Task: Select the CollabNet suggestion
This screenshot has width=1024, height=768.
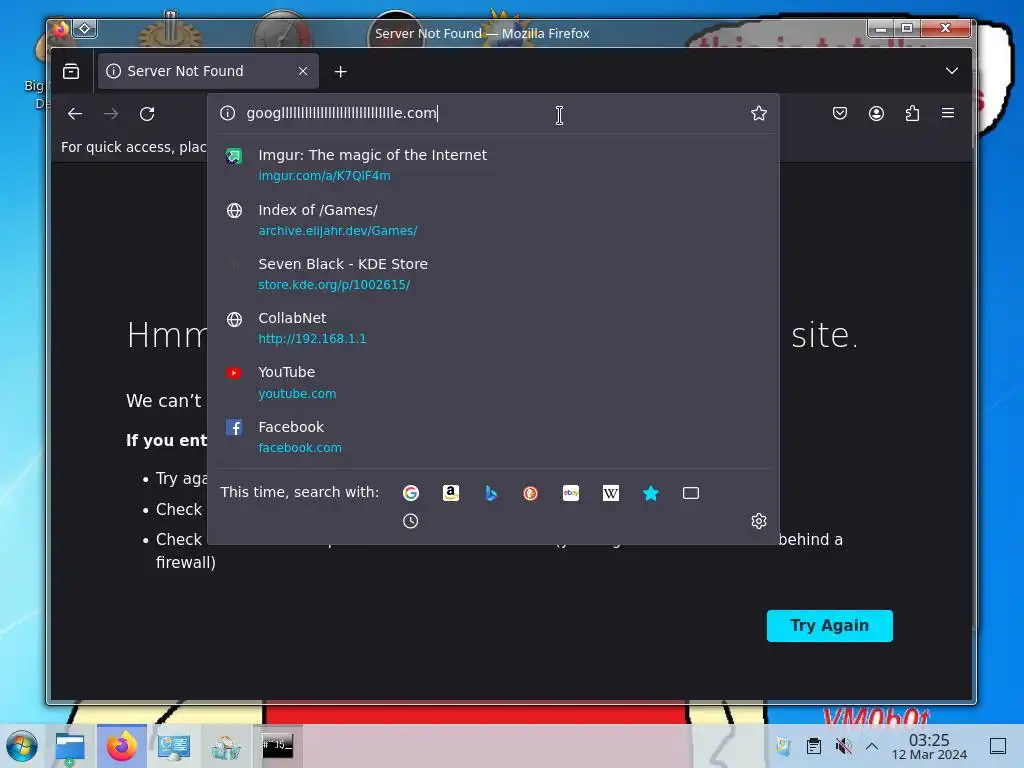Action: tap(493, 328)
